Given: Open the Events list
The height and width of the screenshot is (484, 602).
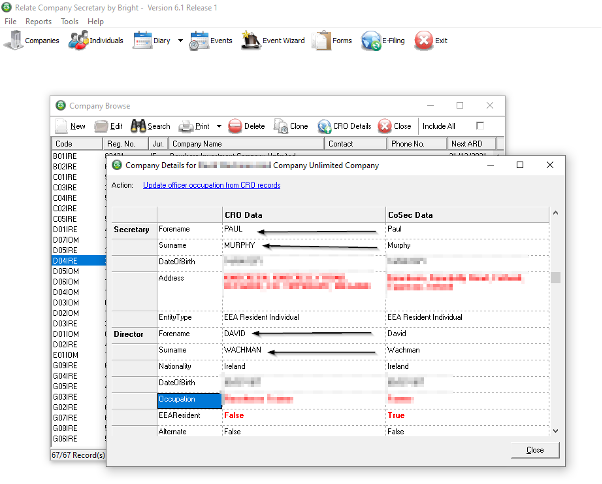Looking at the screenshot, I should 211,40.
